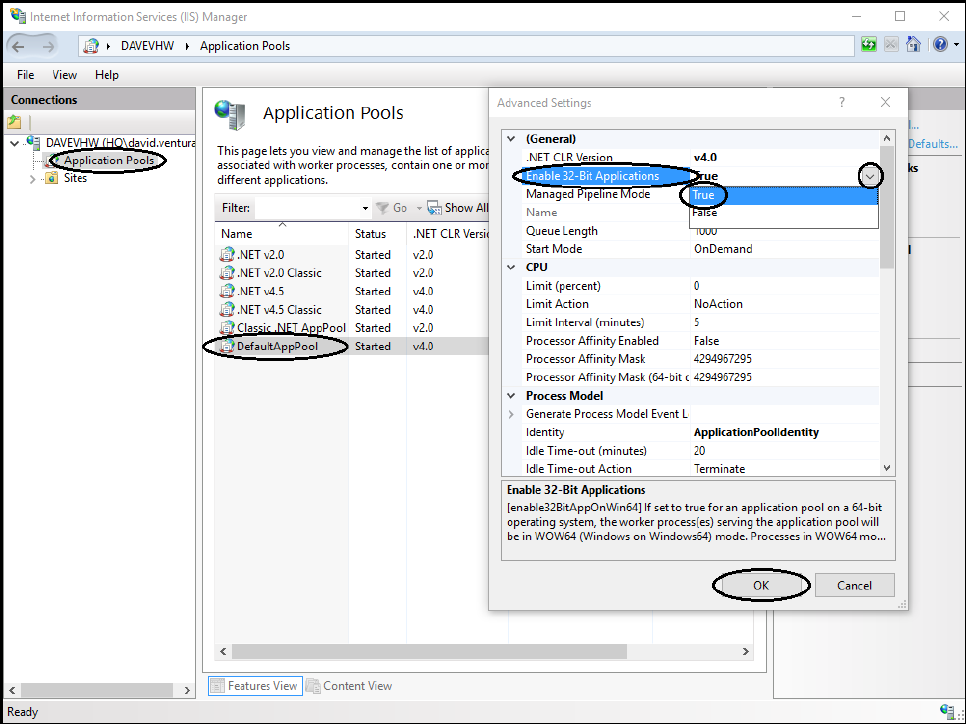Expand the Sites tree node
Viewport: 966px width, 724px height.
(x=33, y=179)
